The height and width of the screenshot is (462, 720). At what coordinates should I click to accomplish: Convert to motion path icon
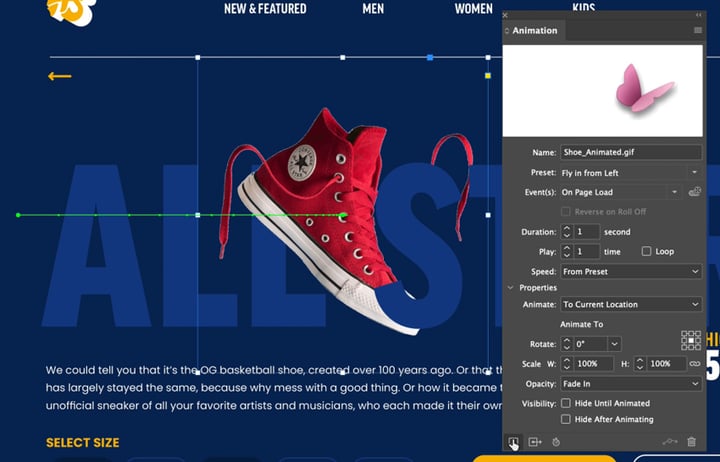(x=670, y=442)
